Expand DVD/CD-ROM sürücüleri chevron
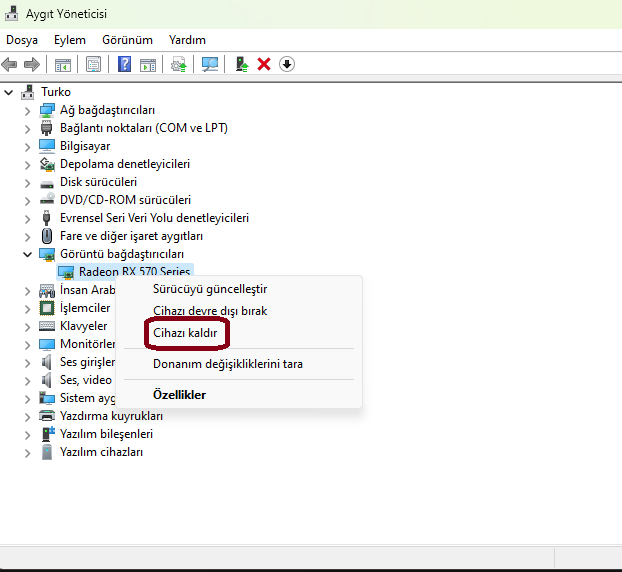This screenshot has height=572, width=622. pyautogui.click(x=27, y=201)
